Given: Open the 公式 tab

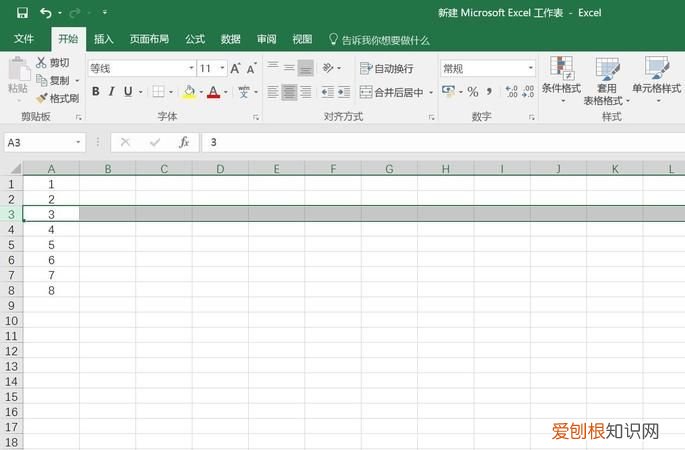Looking at the screenshot, I should pos(195,39).
